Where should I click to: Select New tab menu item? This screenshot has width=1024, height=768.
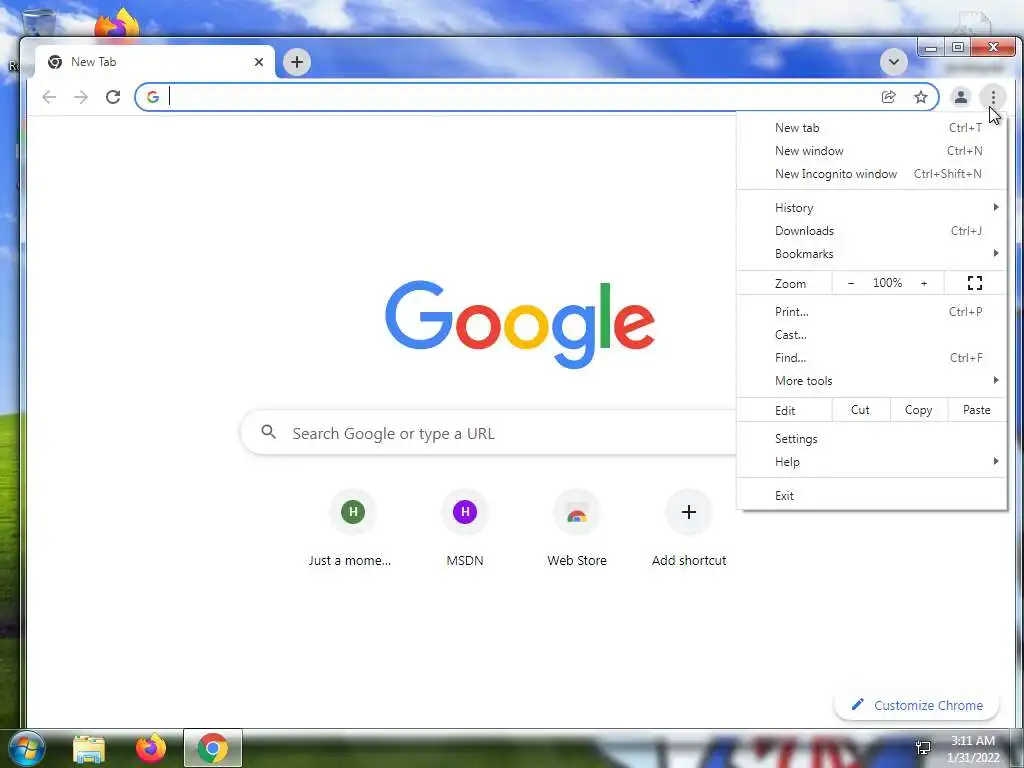872,128
